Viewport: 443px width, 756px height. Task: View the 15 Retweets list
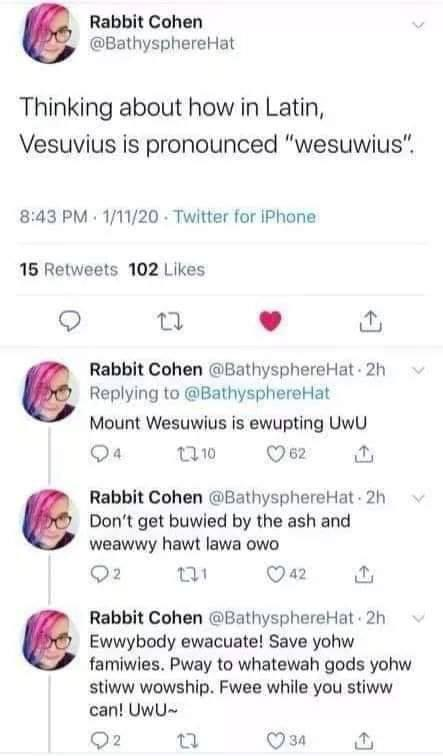click(68, 270)
